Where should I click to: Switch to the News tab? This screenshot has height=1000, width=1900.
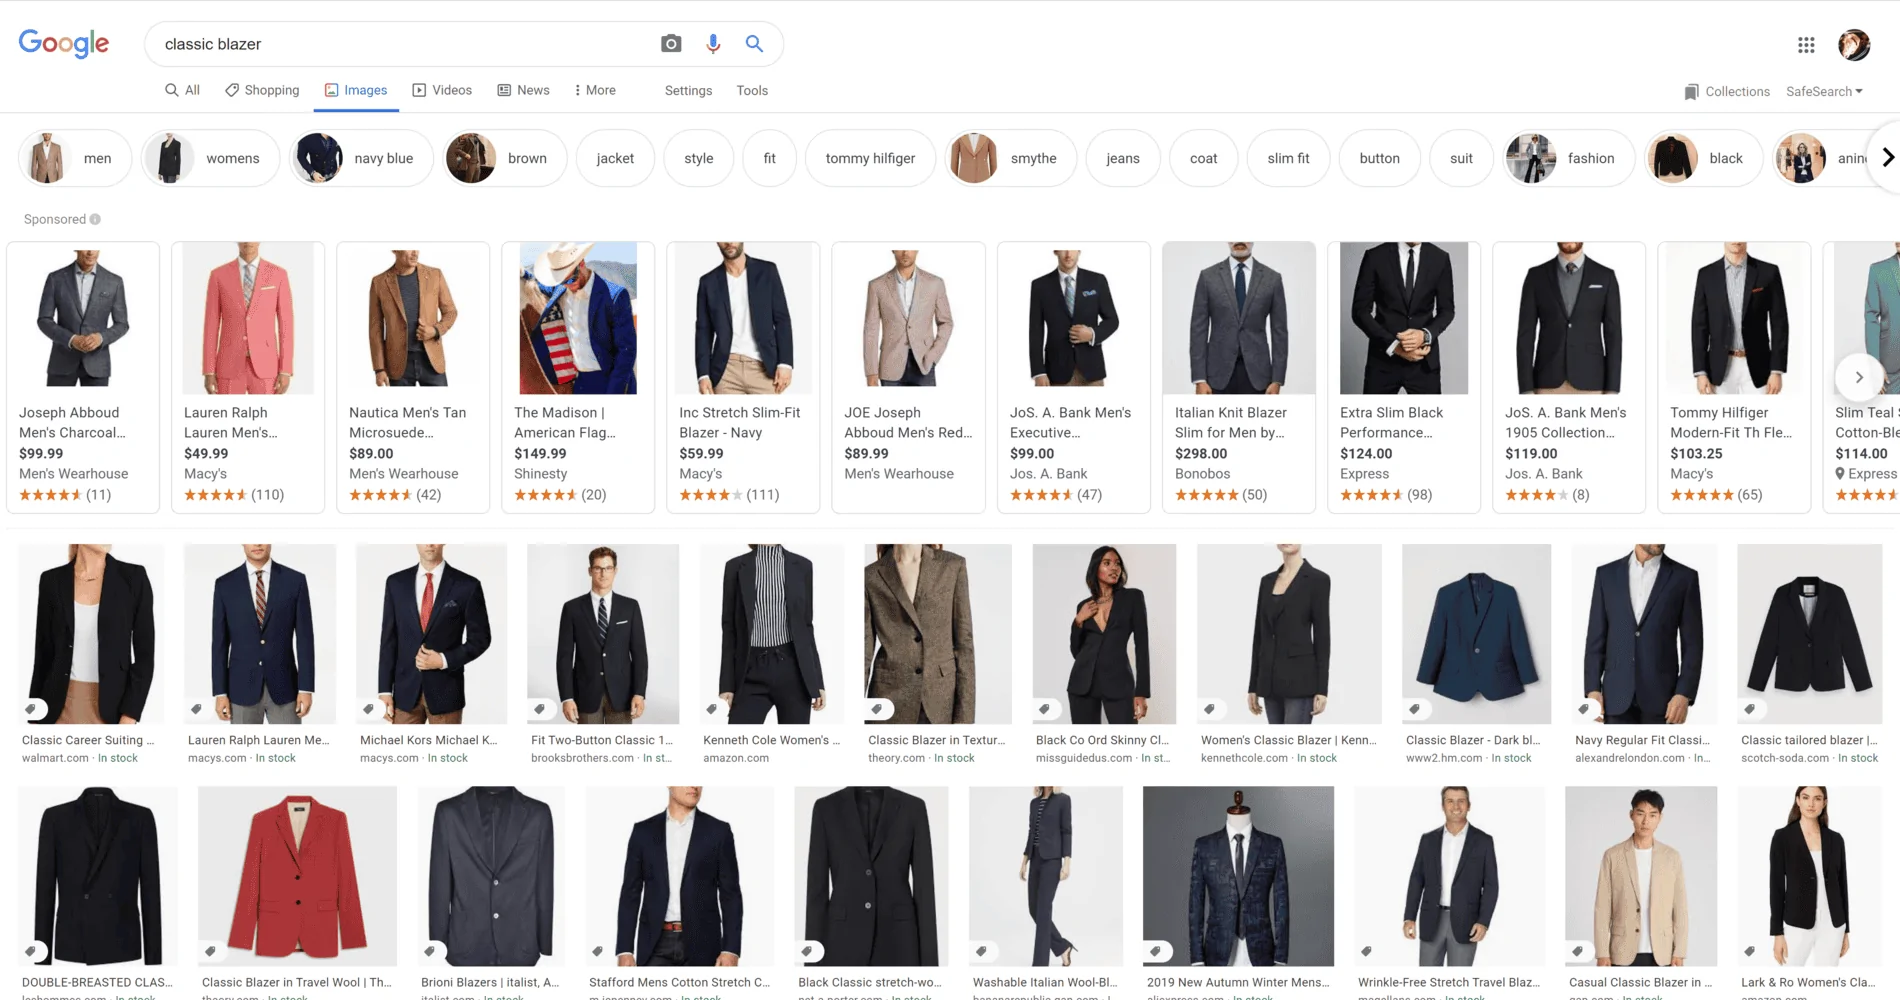click(x=524, y=90)
